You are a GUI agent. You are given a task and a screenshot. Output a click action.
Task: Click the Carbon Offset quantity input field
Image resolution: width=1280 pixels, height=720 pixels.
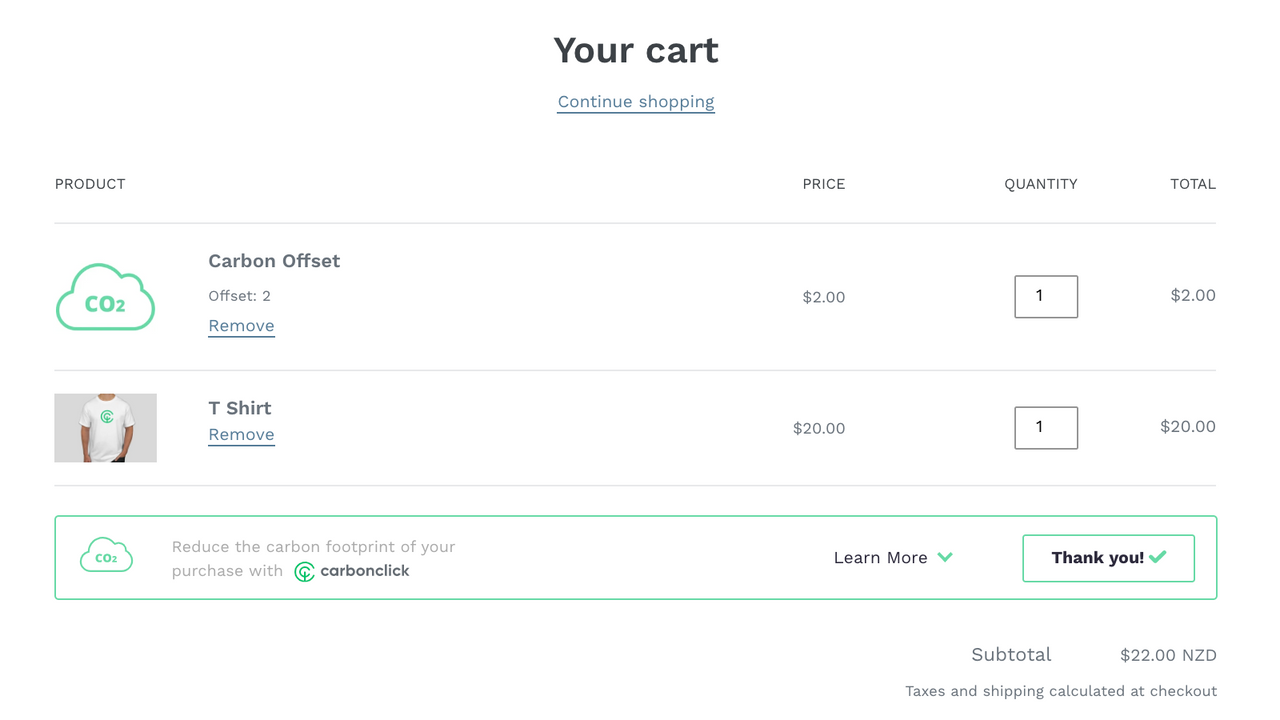tap(1046, 296)
